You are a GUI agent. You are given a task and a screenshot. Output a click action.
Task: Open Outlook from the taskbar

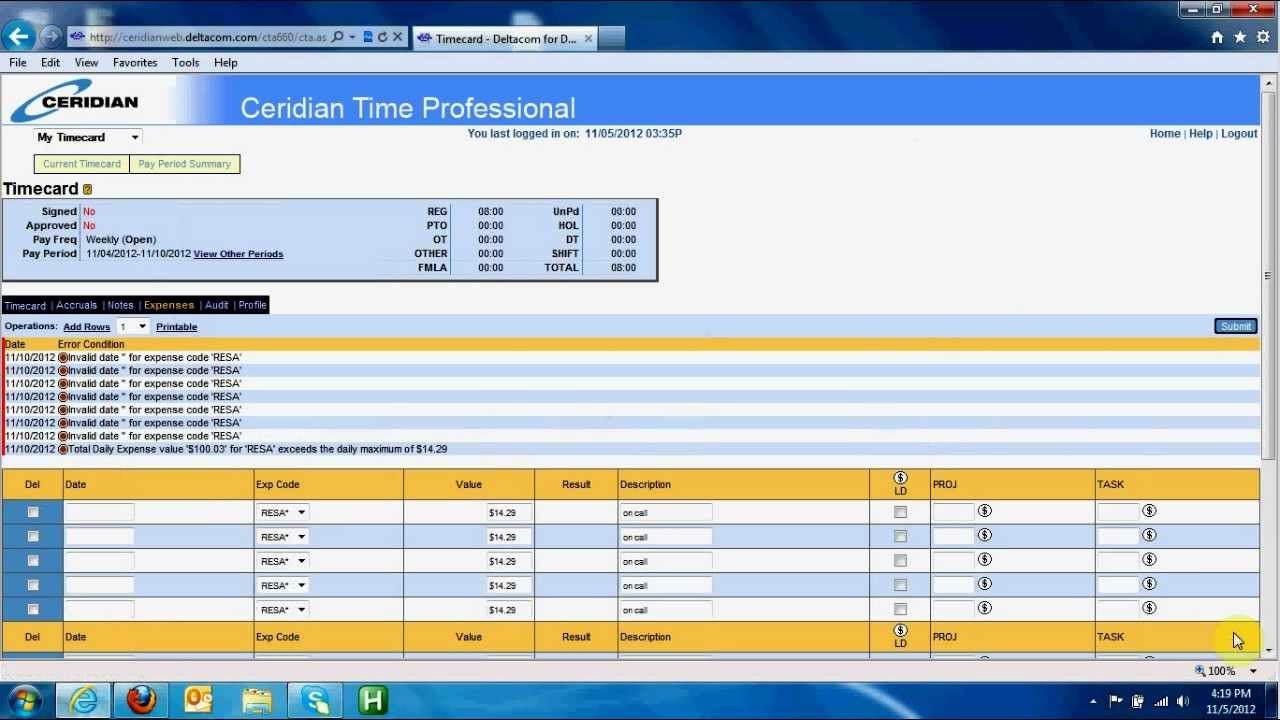pos(199,700)
